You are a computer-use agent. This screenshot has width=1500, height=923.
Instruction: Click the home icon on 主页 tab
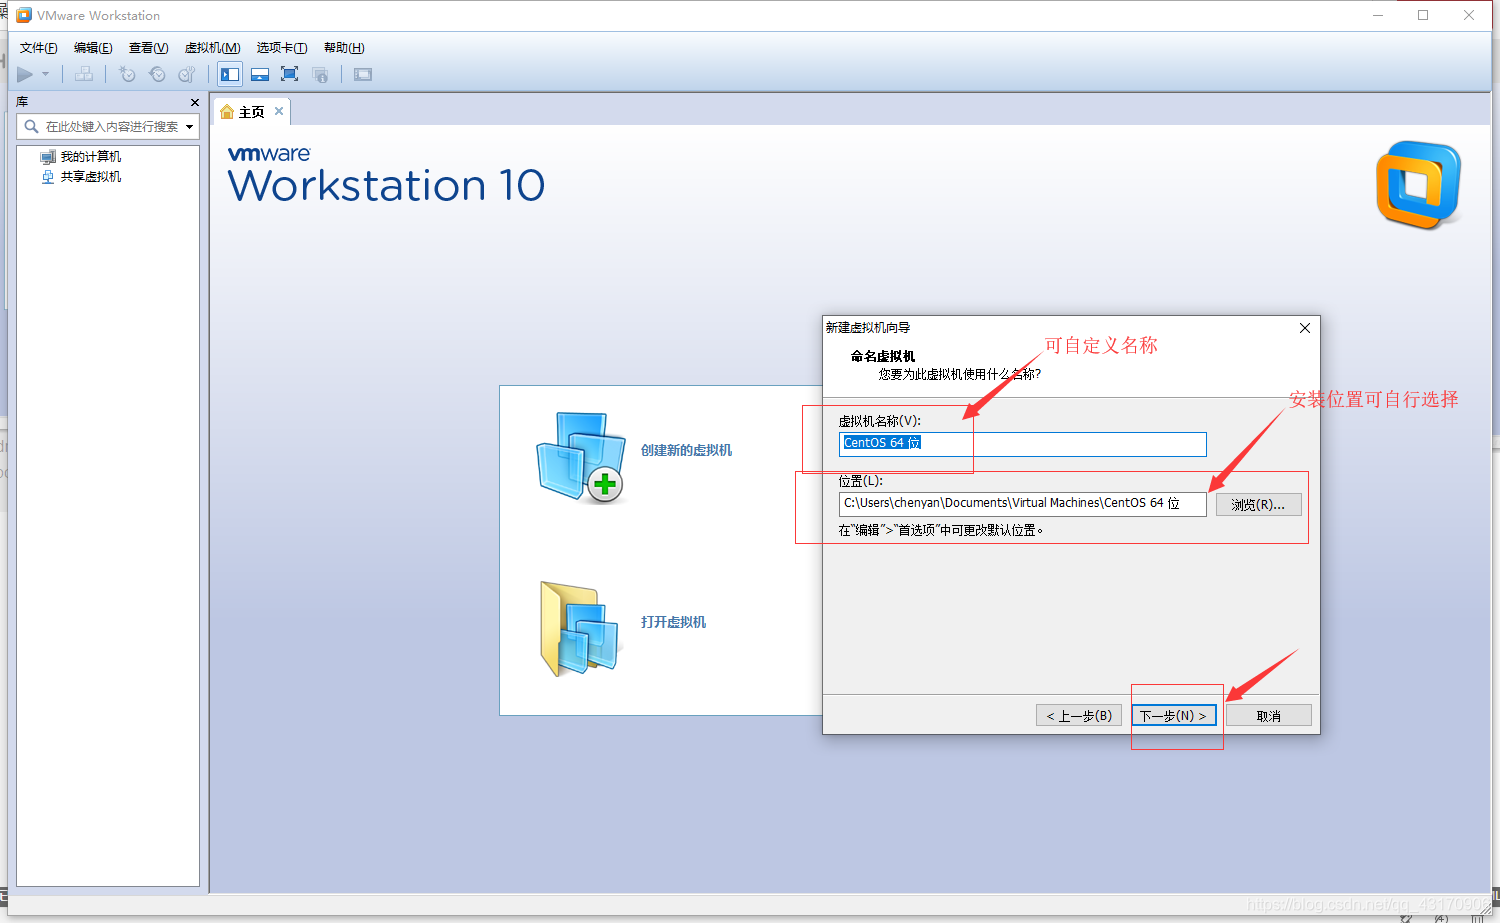(227, 112)
